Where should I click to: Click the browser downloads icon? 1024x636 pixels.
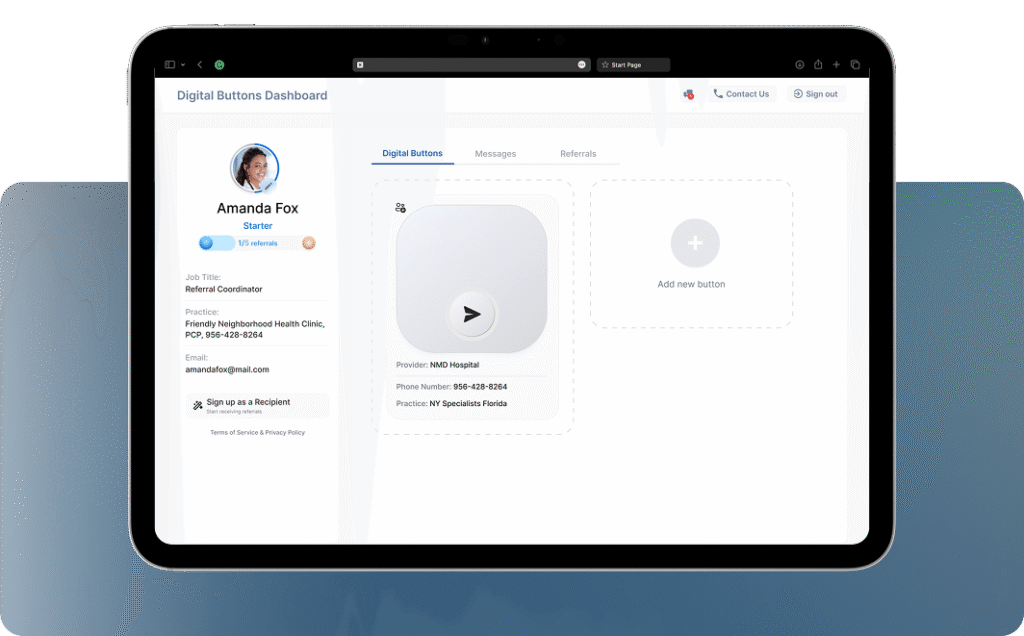(x=799, y=65)
